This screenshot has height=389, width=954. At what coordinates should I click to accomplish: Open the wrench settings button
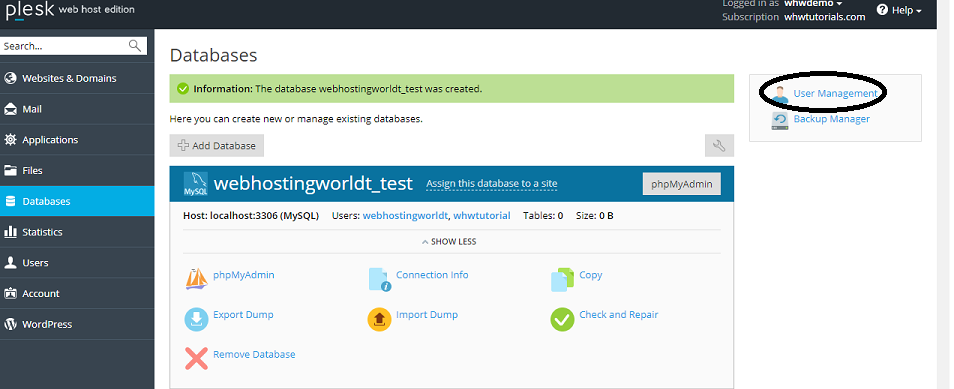click(x=719, y=145)
